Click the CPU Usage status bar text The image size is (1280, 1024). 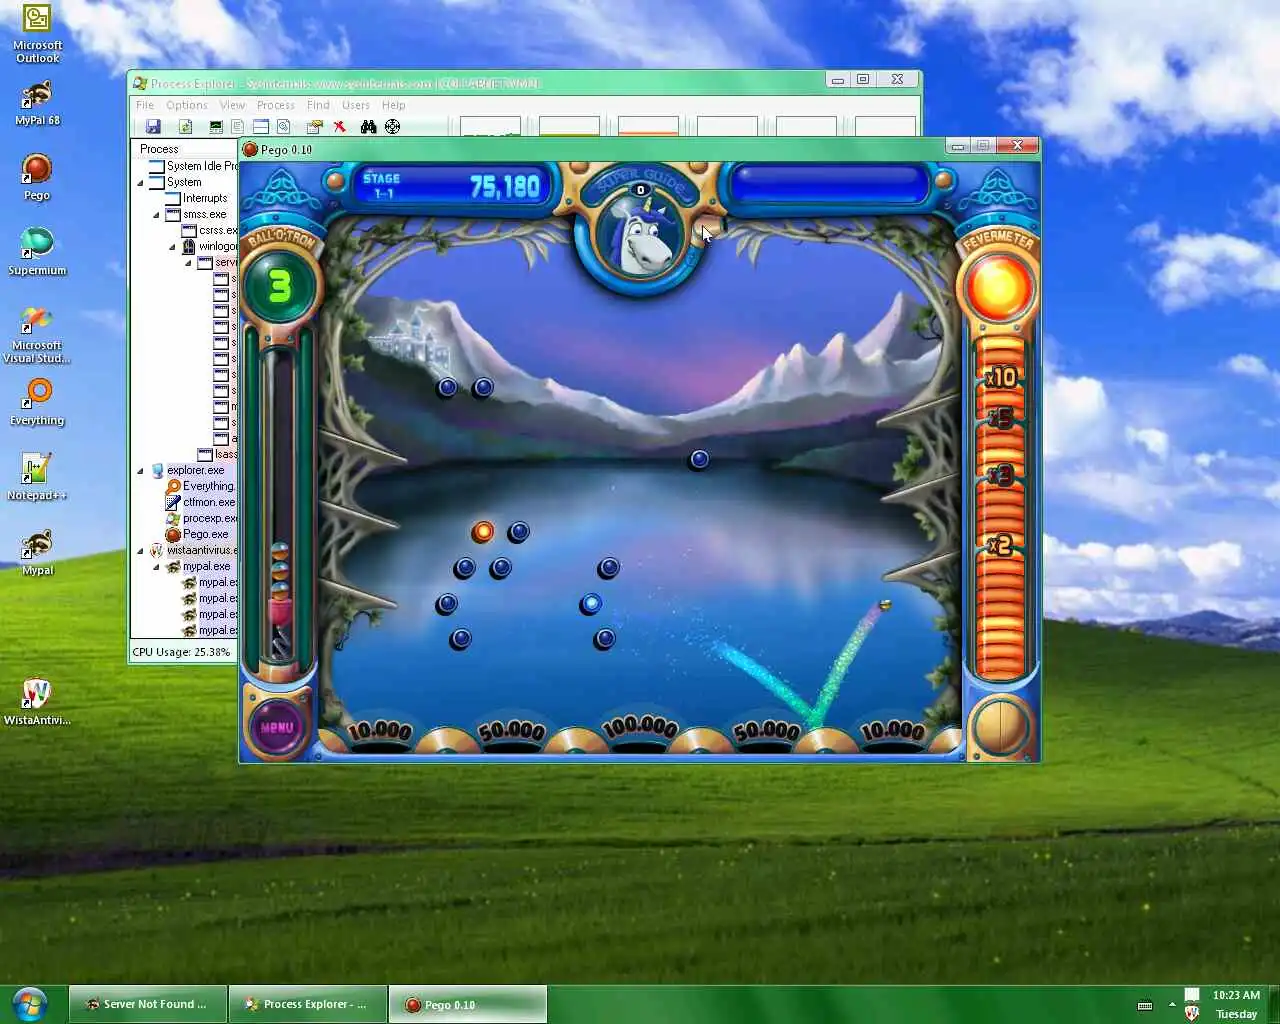(181, 652)
